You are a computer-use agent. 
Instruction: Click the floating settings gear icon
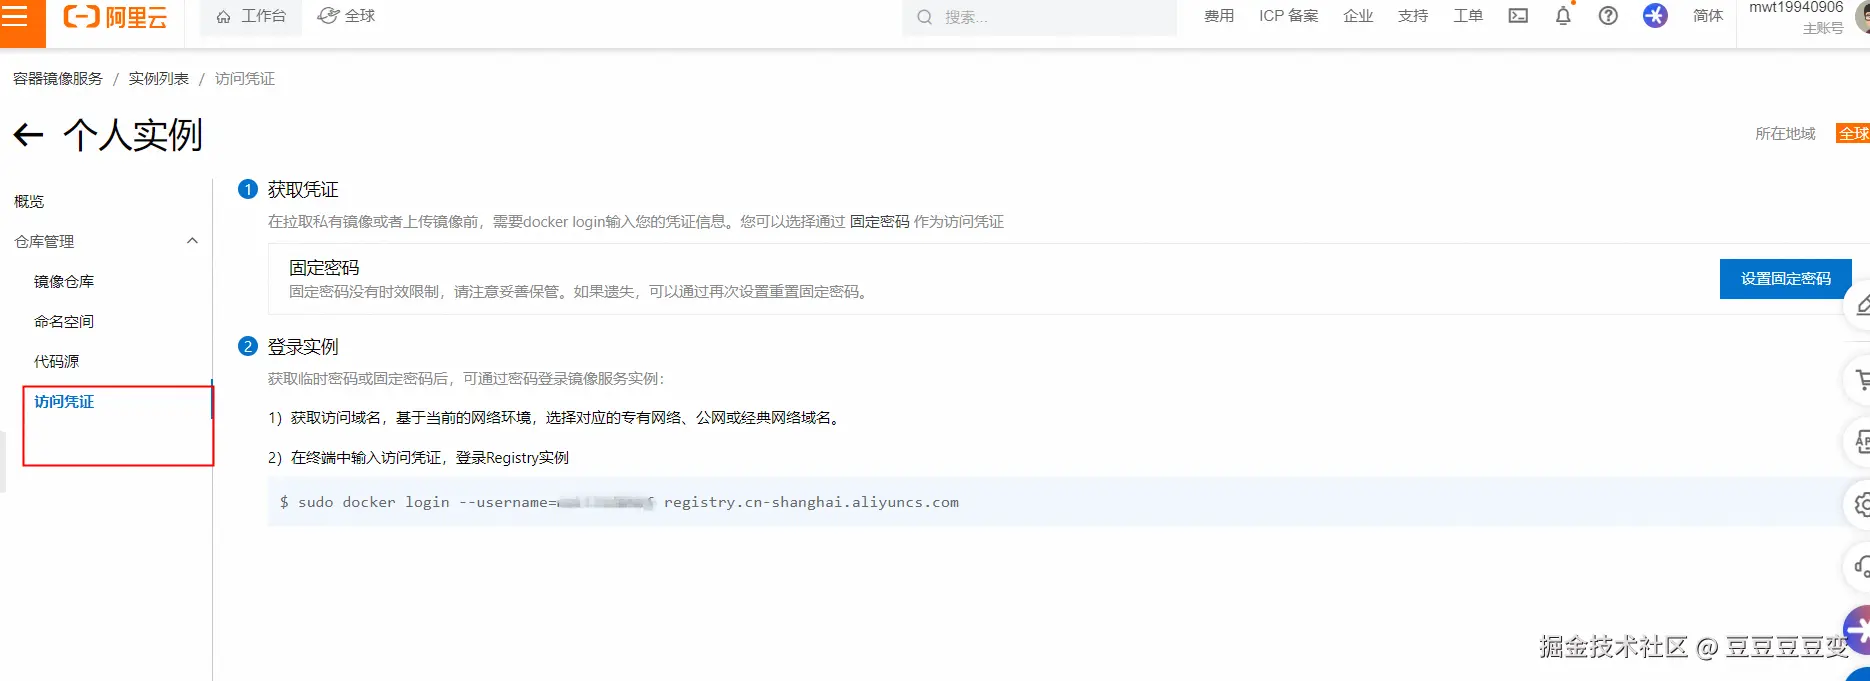pos(1860,505)
